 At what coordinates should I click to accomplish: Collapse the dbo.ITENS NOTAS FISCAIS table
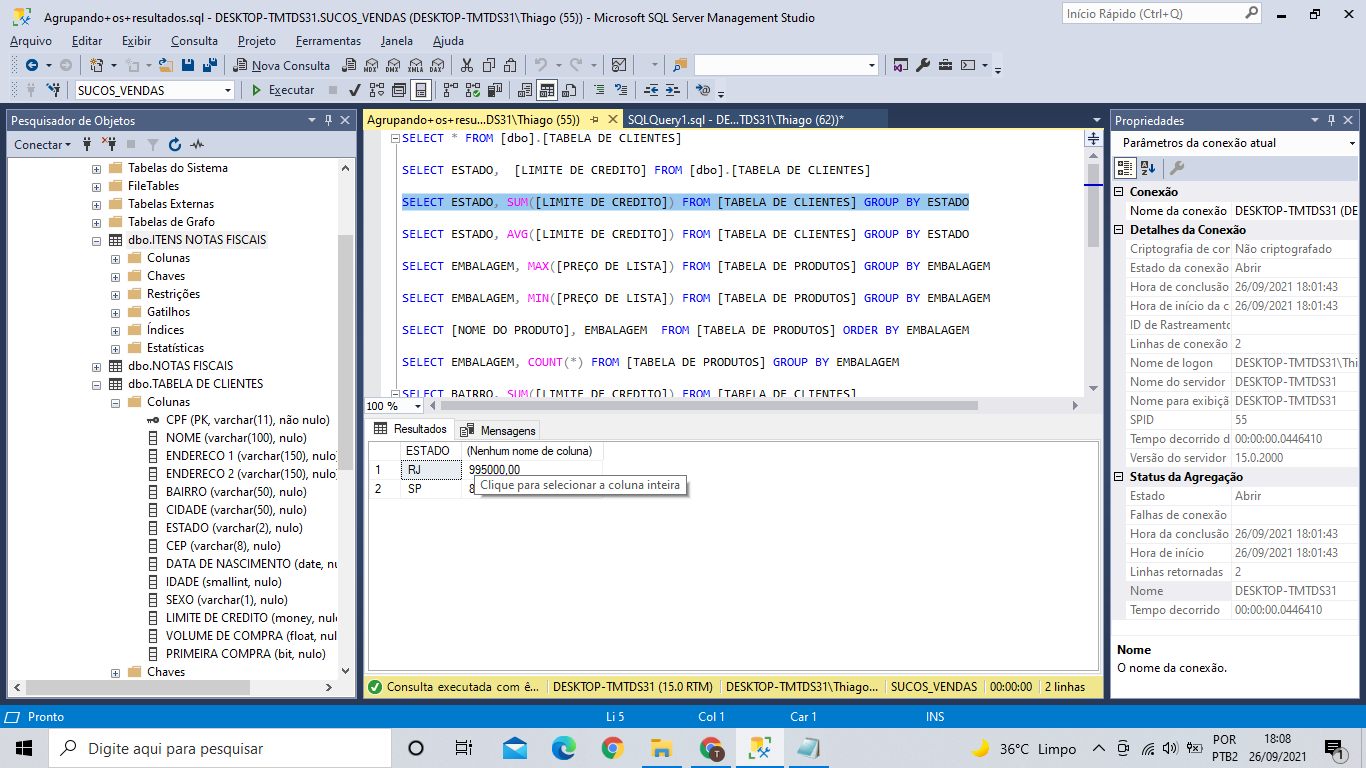[x=97, y=240]
